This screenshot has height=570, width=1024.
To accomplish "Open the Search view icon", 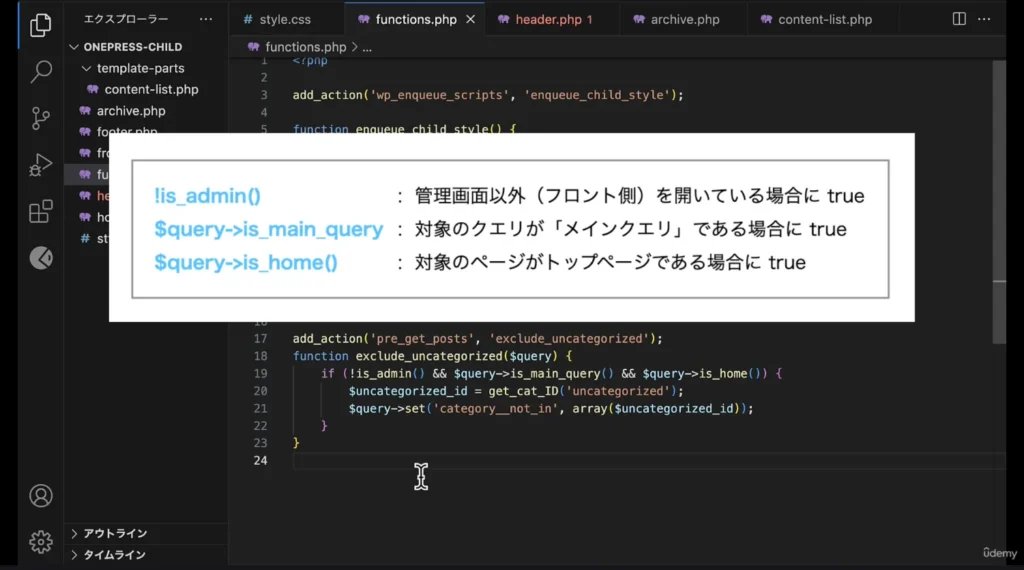I will click(40, 71).
